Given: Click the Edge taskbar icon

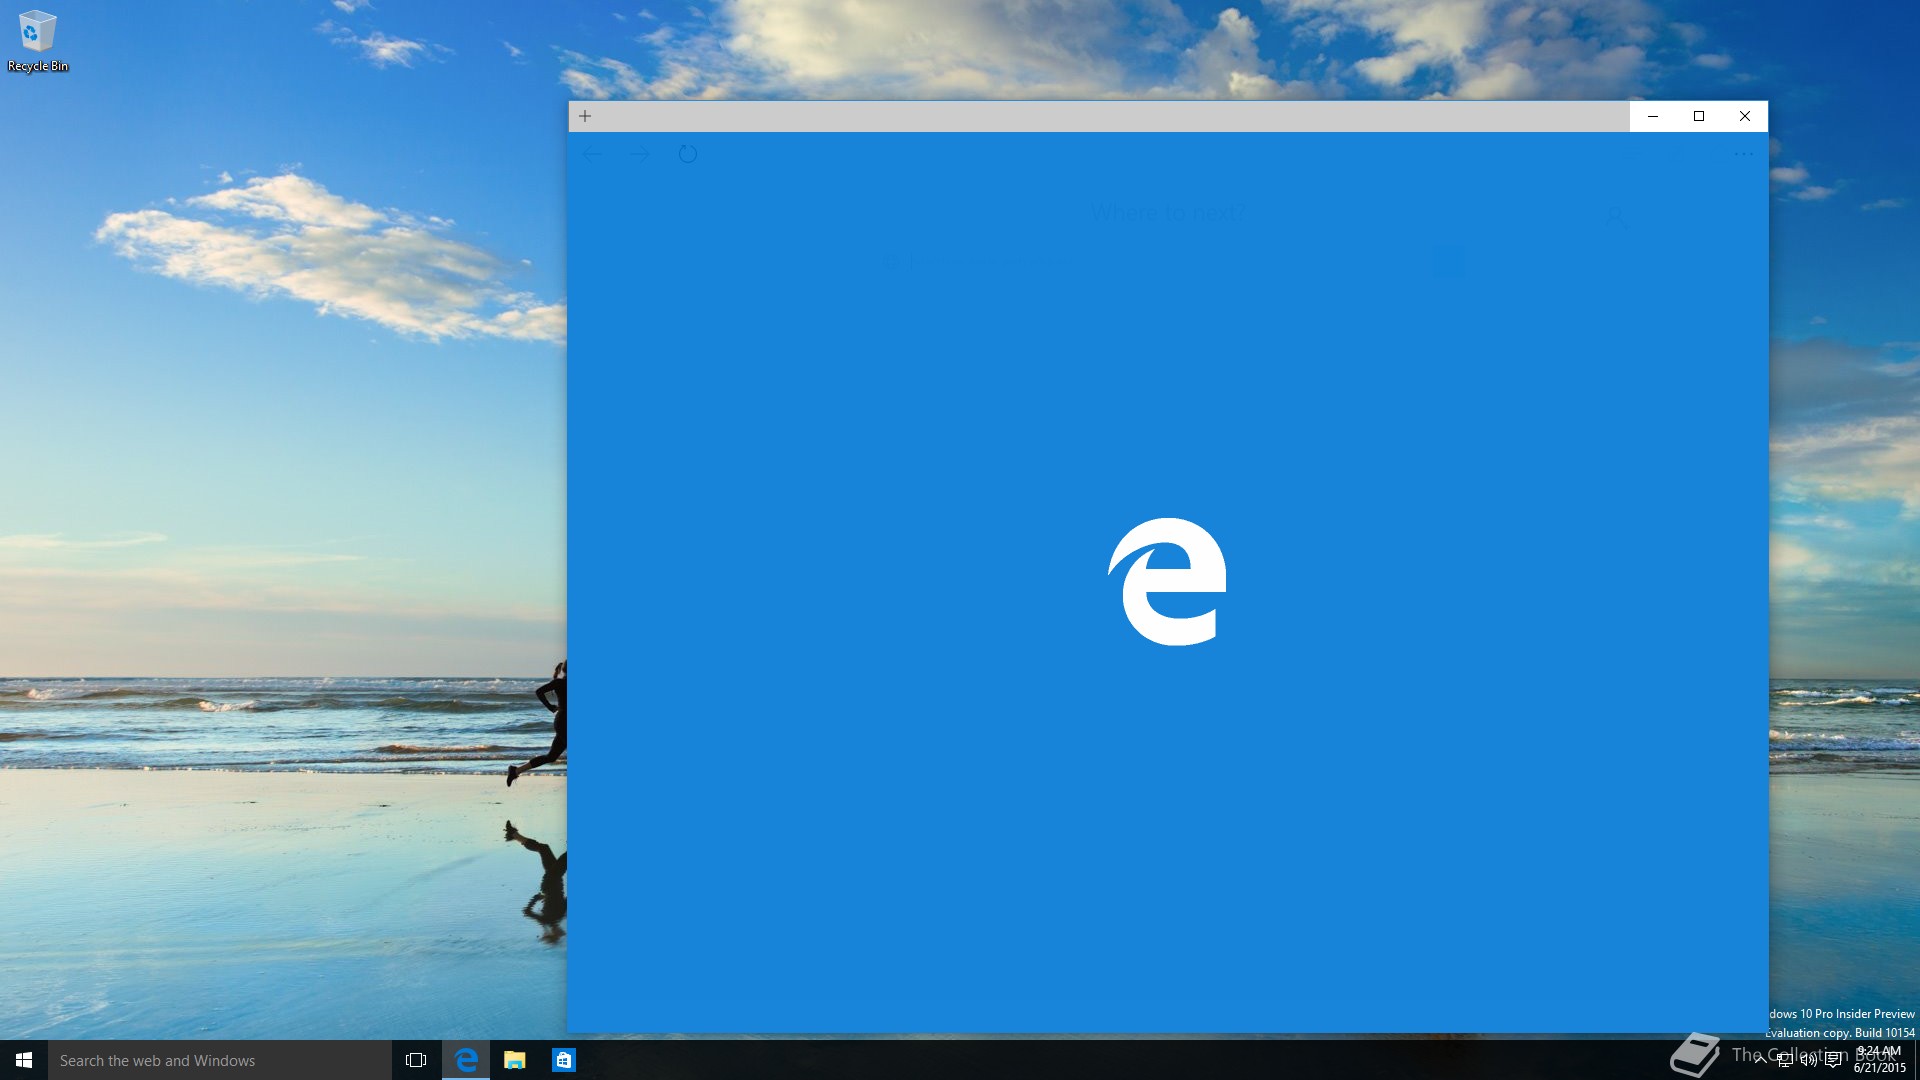Looking at the screenshot, I should coord(466,1060).
